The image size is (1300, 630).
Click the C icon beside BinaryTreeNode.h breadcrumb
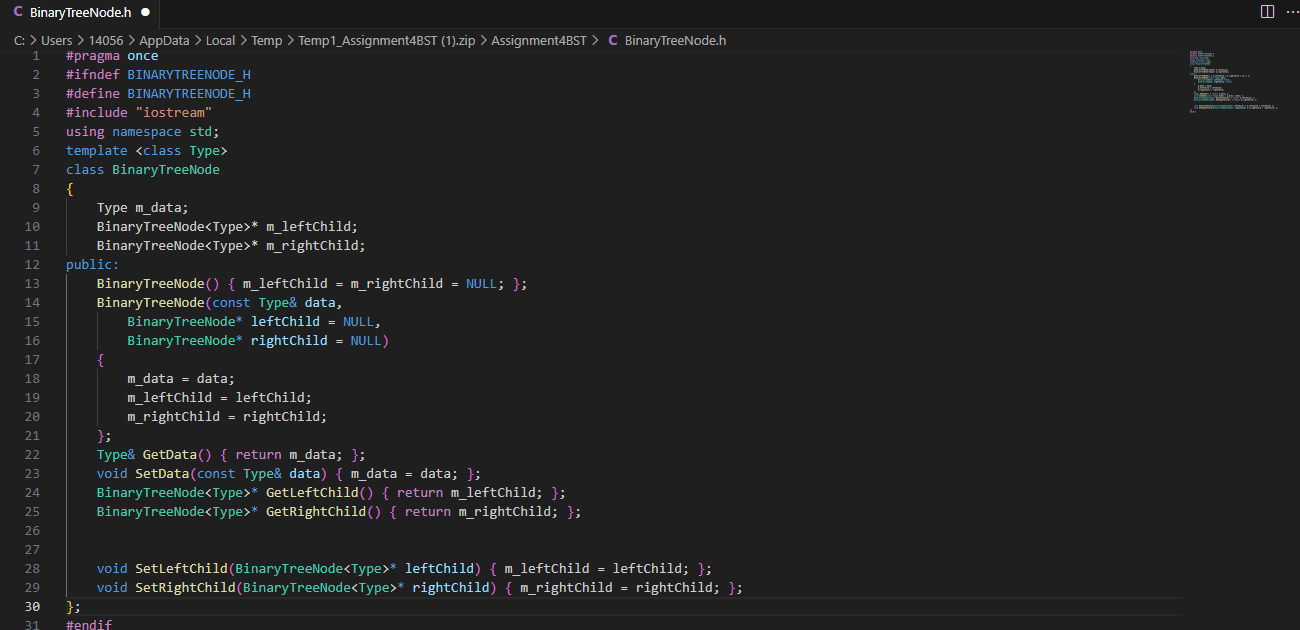pos(611,40)
